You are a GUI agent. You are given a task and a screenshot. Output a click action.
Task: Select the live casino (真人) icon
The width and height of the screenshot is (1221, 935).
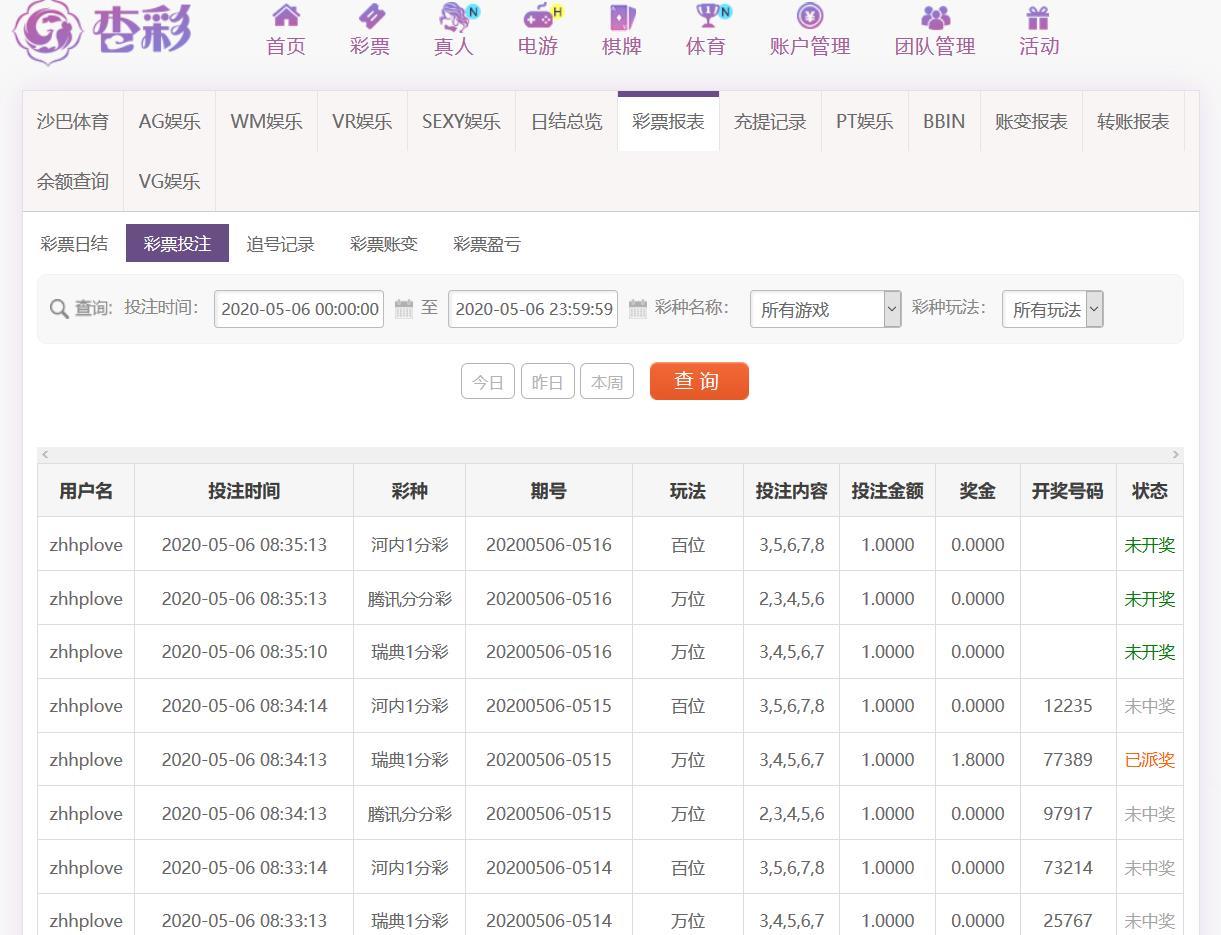[454, 16]
